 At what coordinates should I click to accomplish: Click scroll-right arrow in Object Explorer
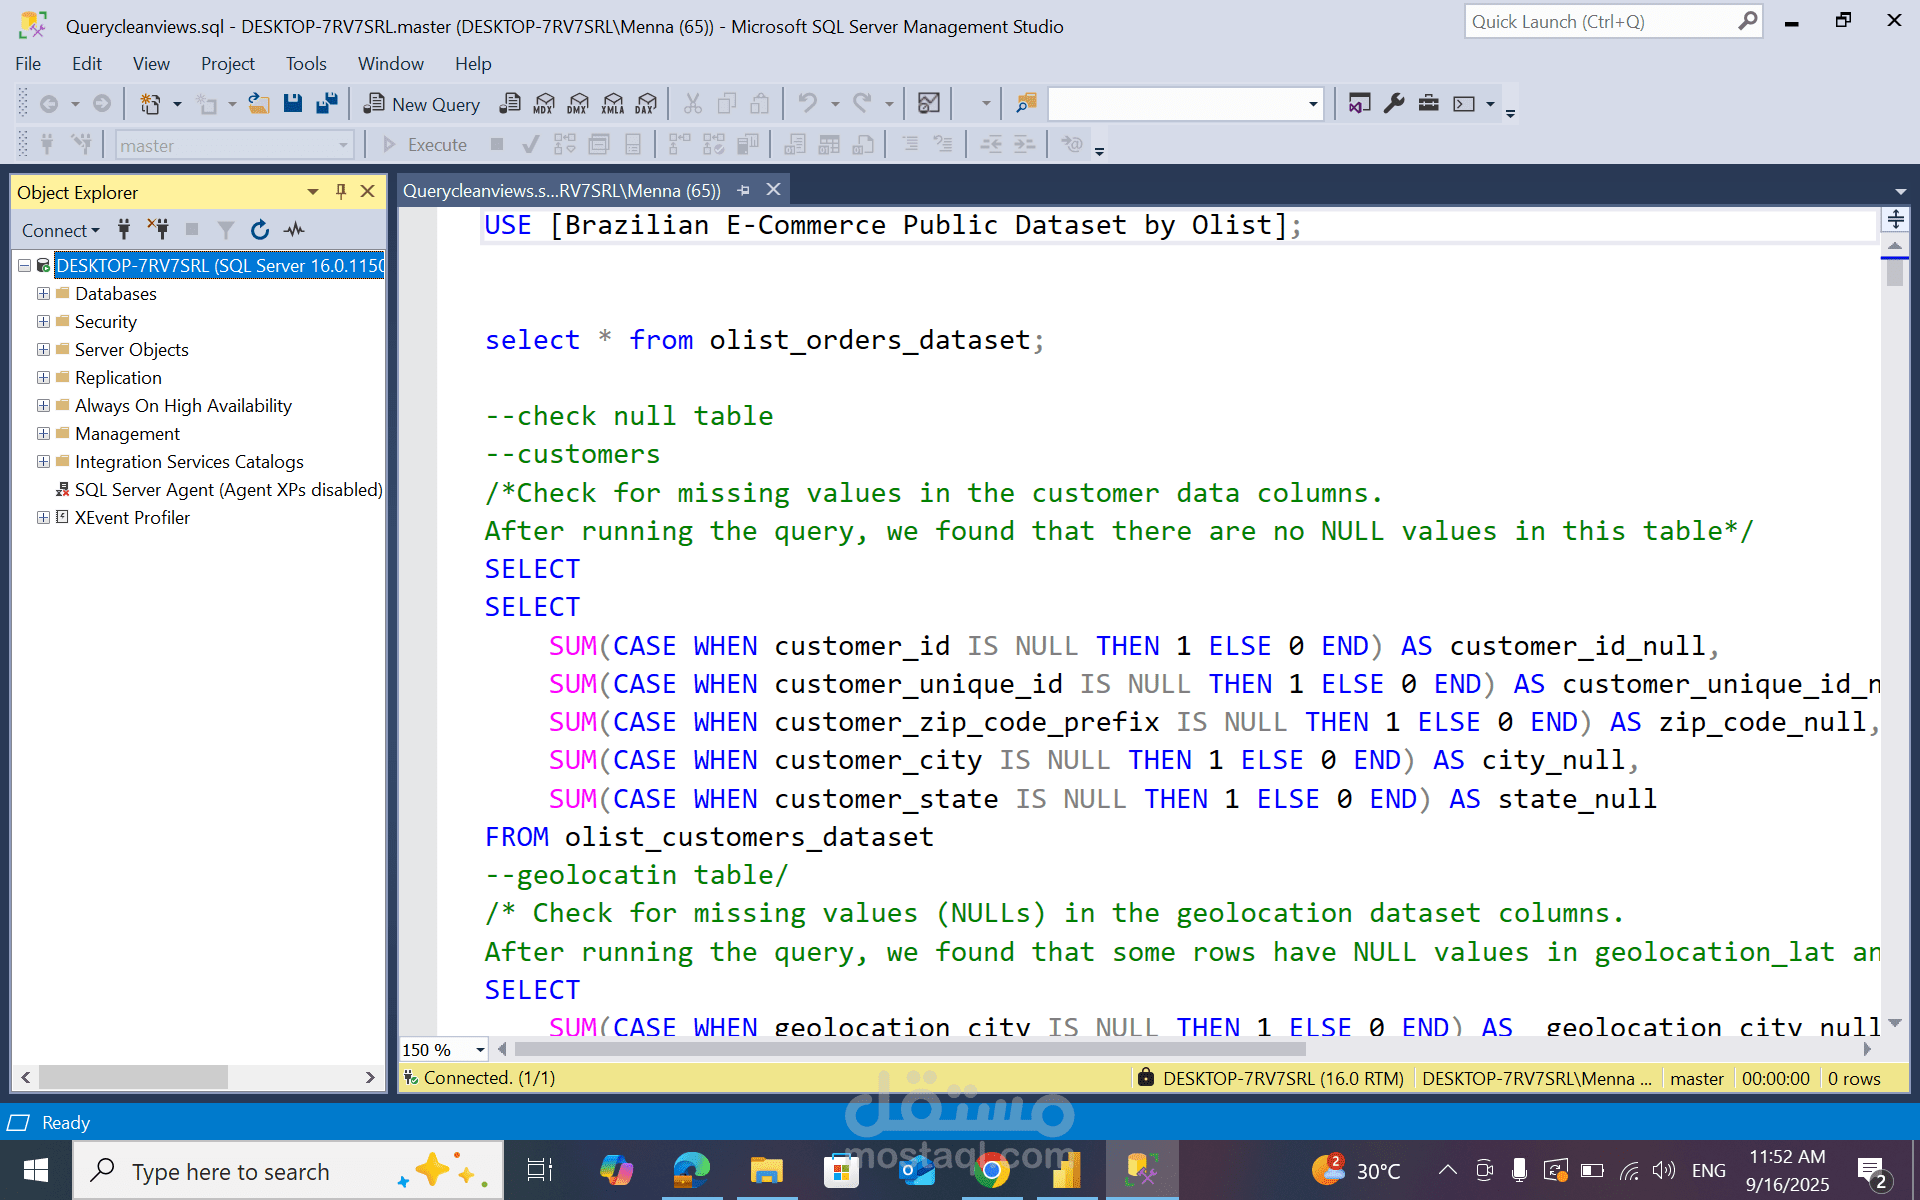(370, 1077)
